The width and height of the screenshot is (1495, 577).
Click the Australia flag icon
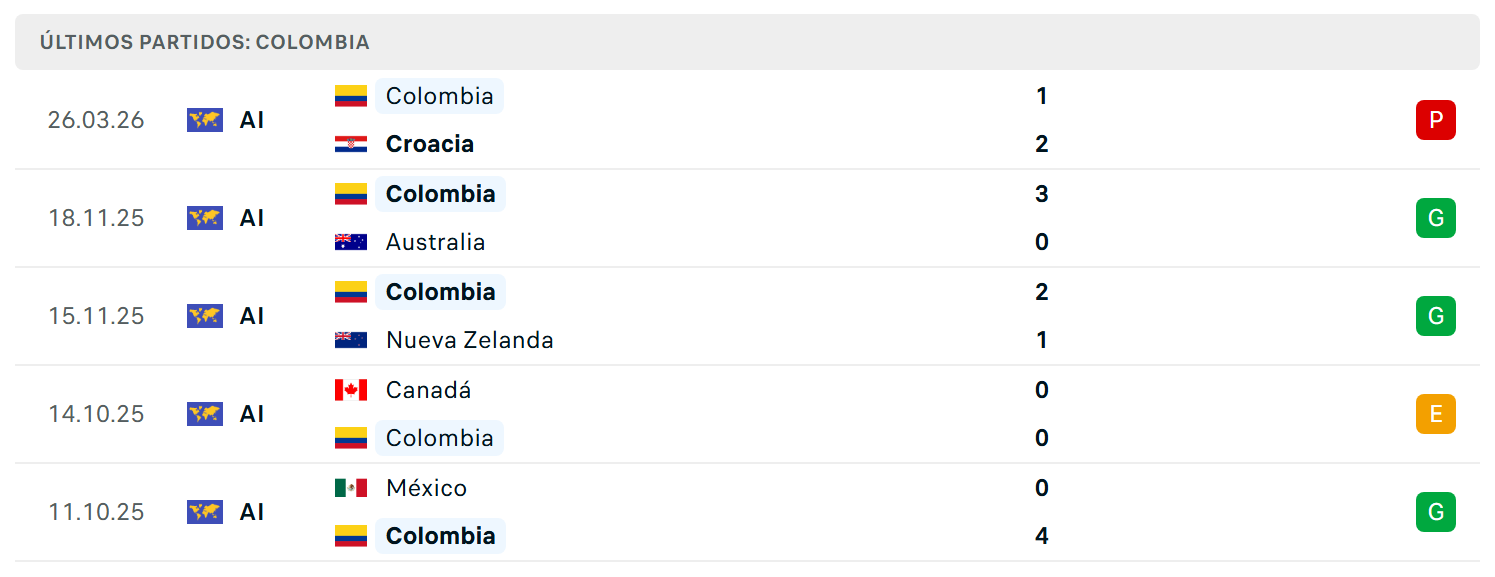click(x=351, y=242)
